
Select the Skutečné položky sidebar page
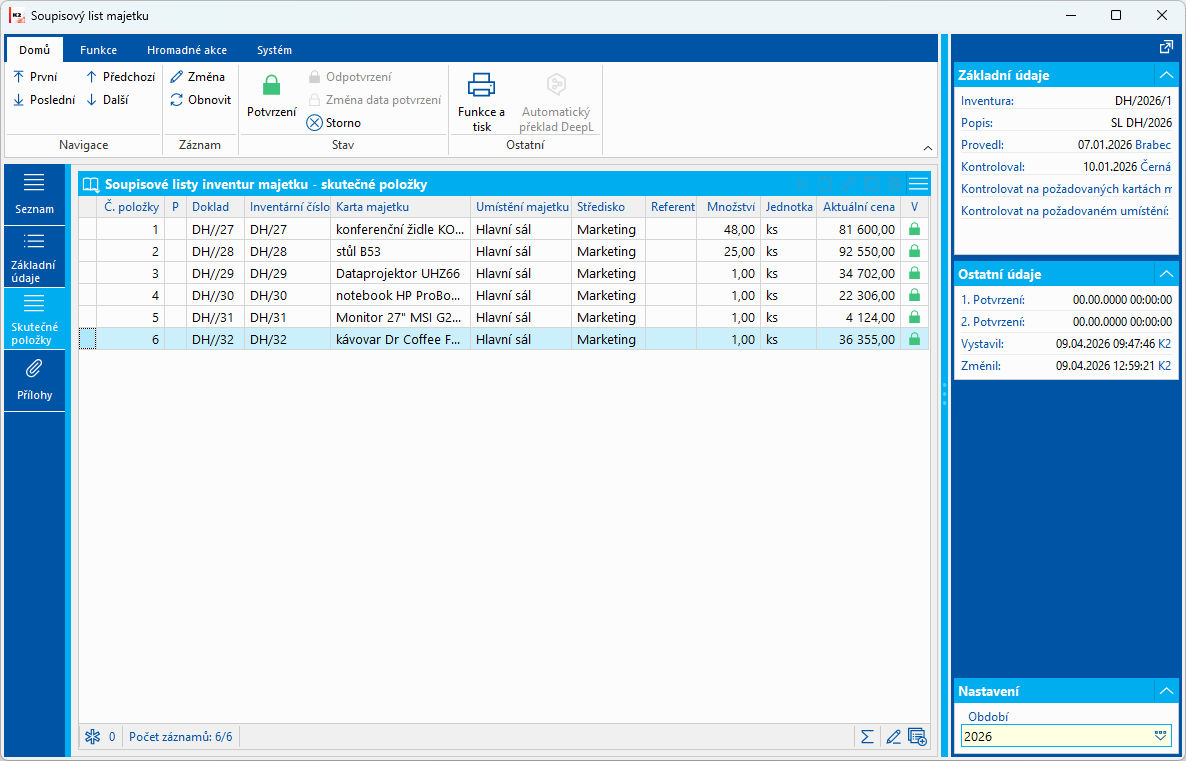34,318
